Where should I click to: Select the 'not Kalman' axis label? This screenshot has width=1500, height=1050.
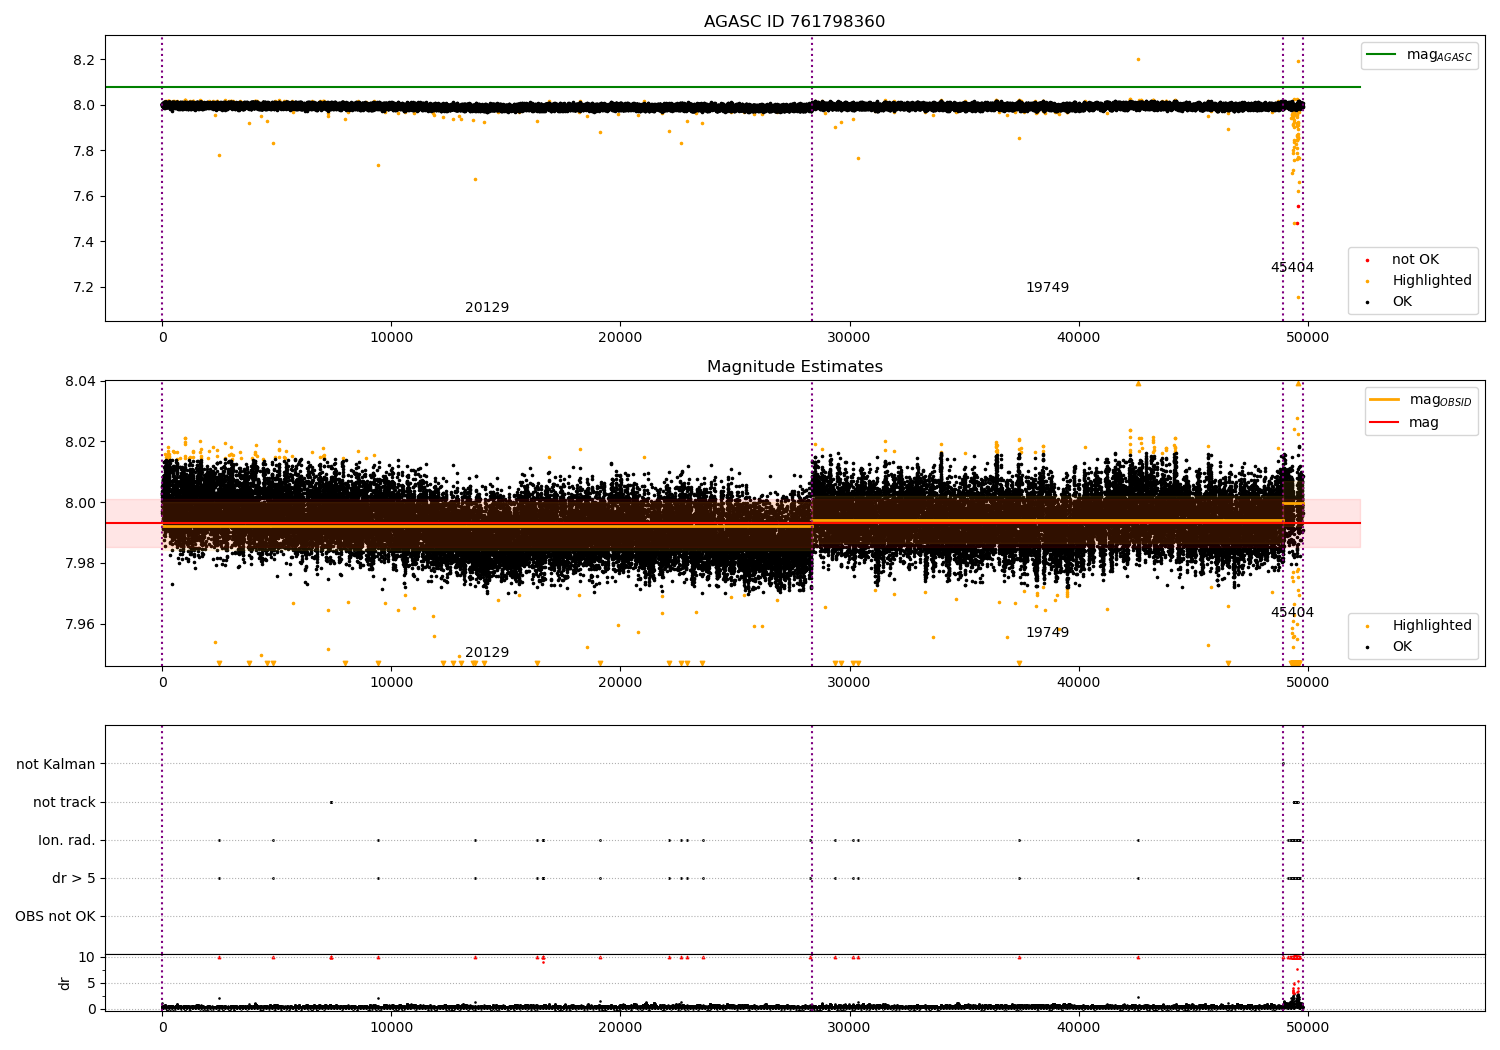tap(56, 765)
